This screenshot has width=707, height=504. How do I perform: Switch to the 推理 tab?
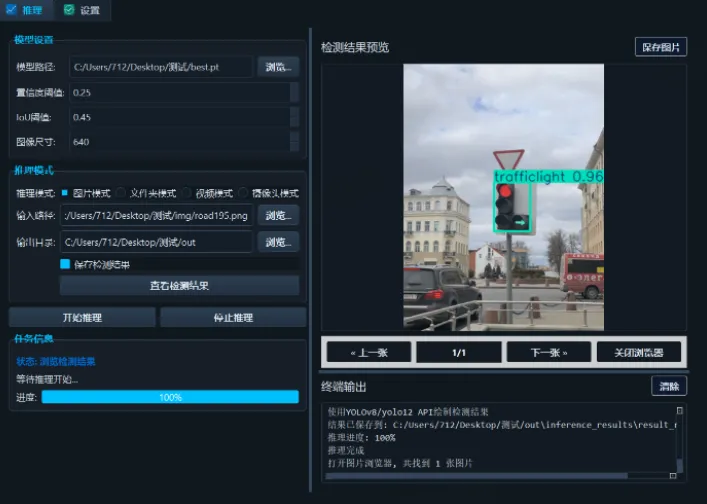(x=25, y=10)
